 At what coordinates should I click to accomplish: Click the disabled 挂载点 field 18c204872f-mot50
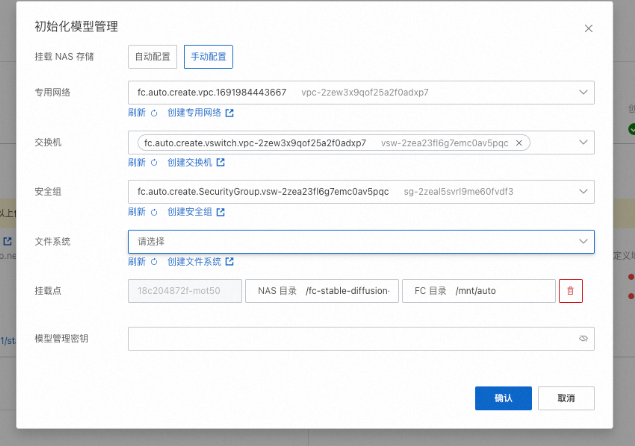[185, 291]
